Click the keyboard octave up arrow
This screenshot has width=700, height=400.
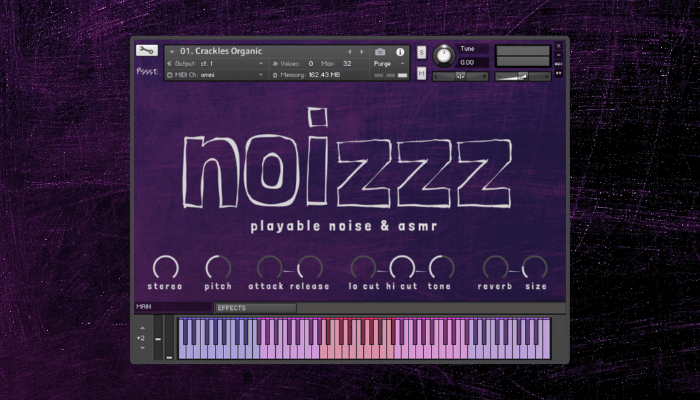(141, 327)
